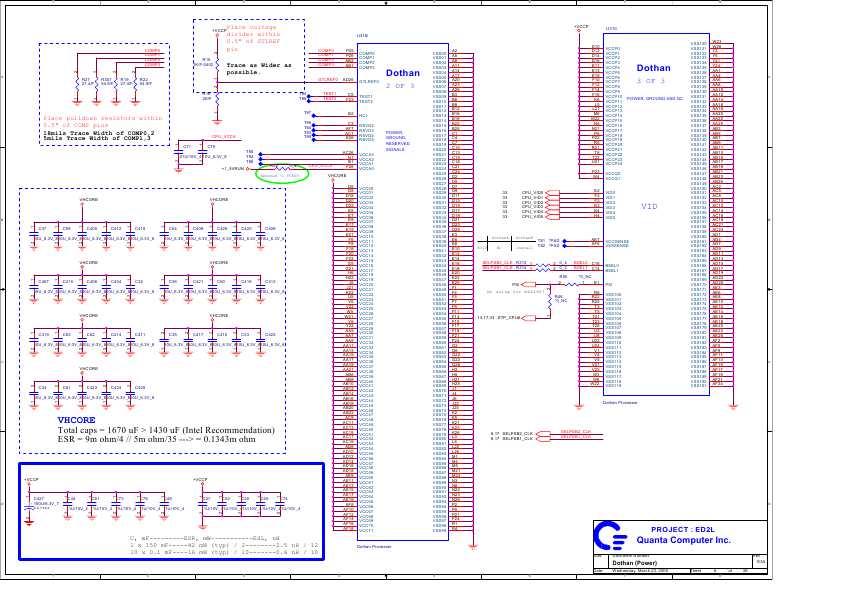Select the 'Total caps = 1670 uF' note line
842x595 pixels.
[x=166, y=430]
